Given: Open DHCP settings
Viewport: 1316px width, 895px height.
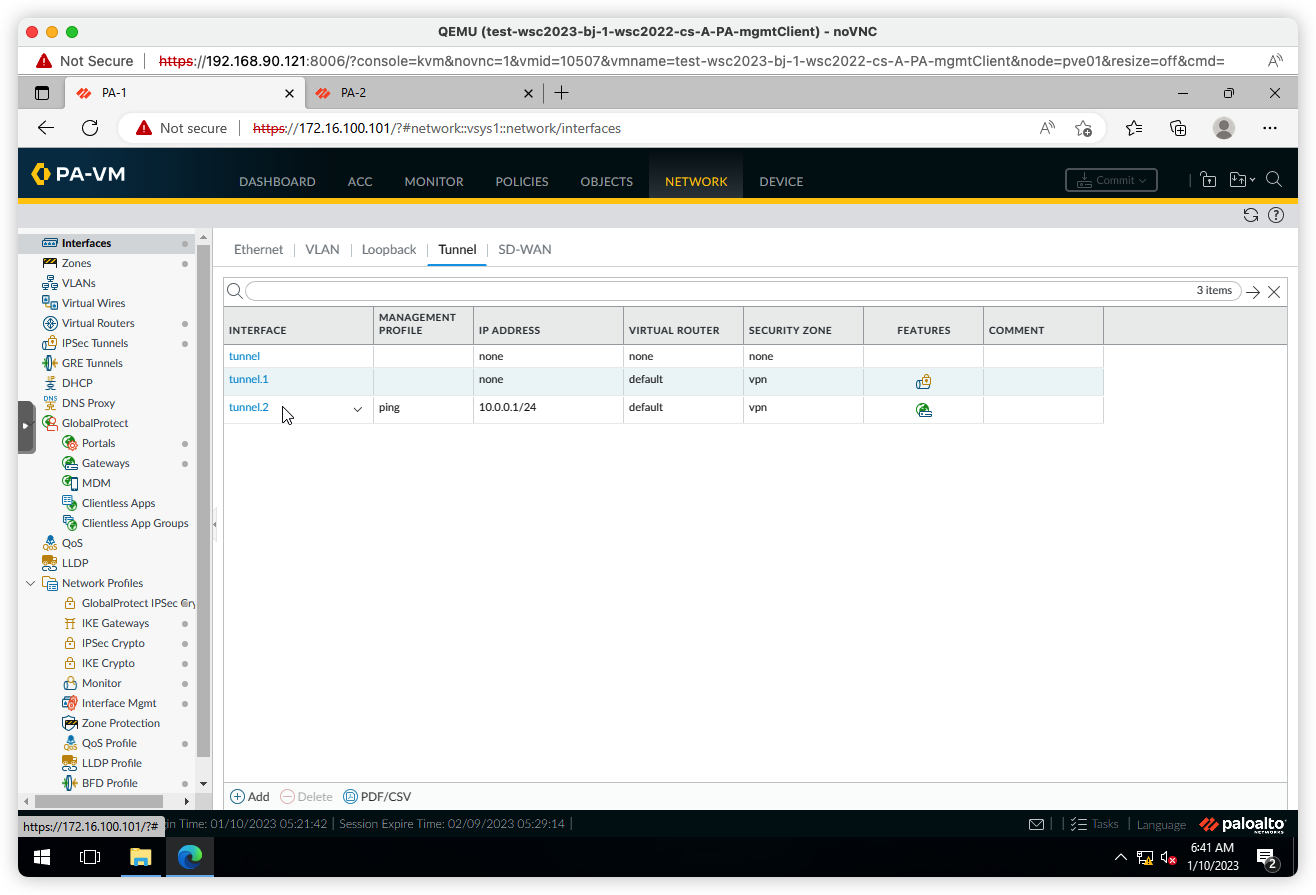Looking at the screenshot, I should (77, 383).
